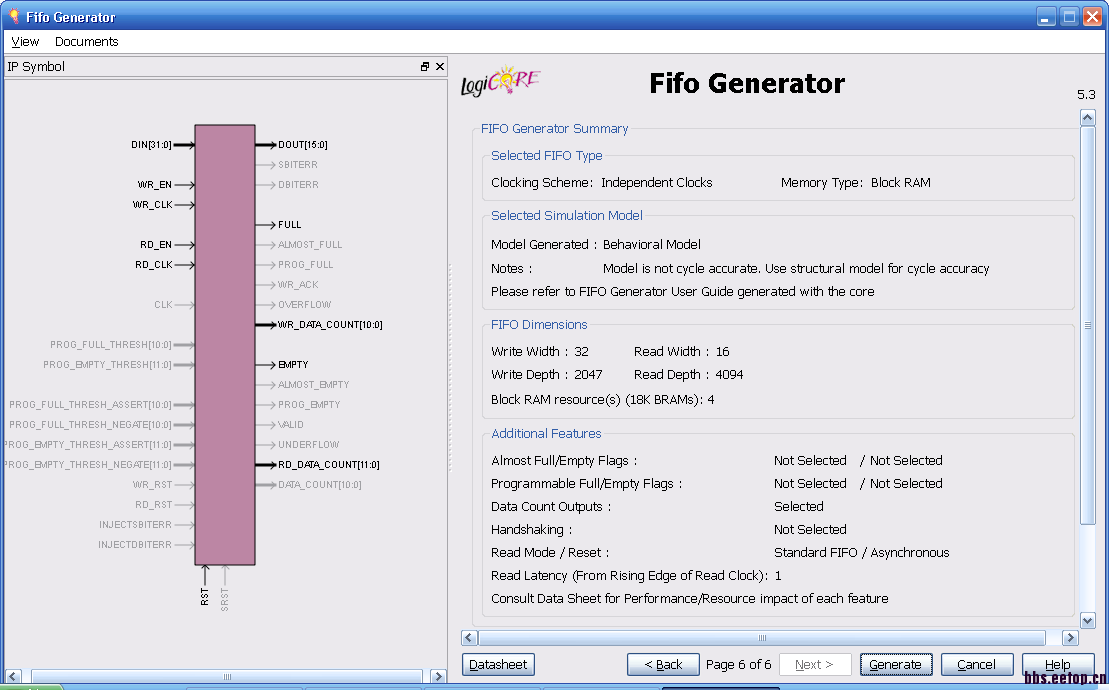Click the PROG_FULL port label

click(306, 265)
